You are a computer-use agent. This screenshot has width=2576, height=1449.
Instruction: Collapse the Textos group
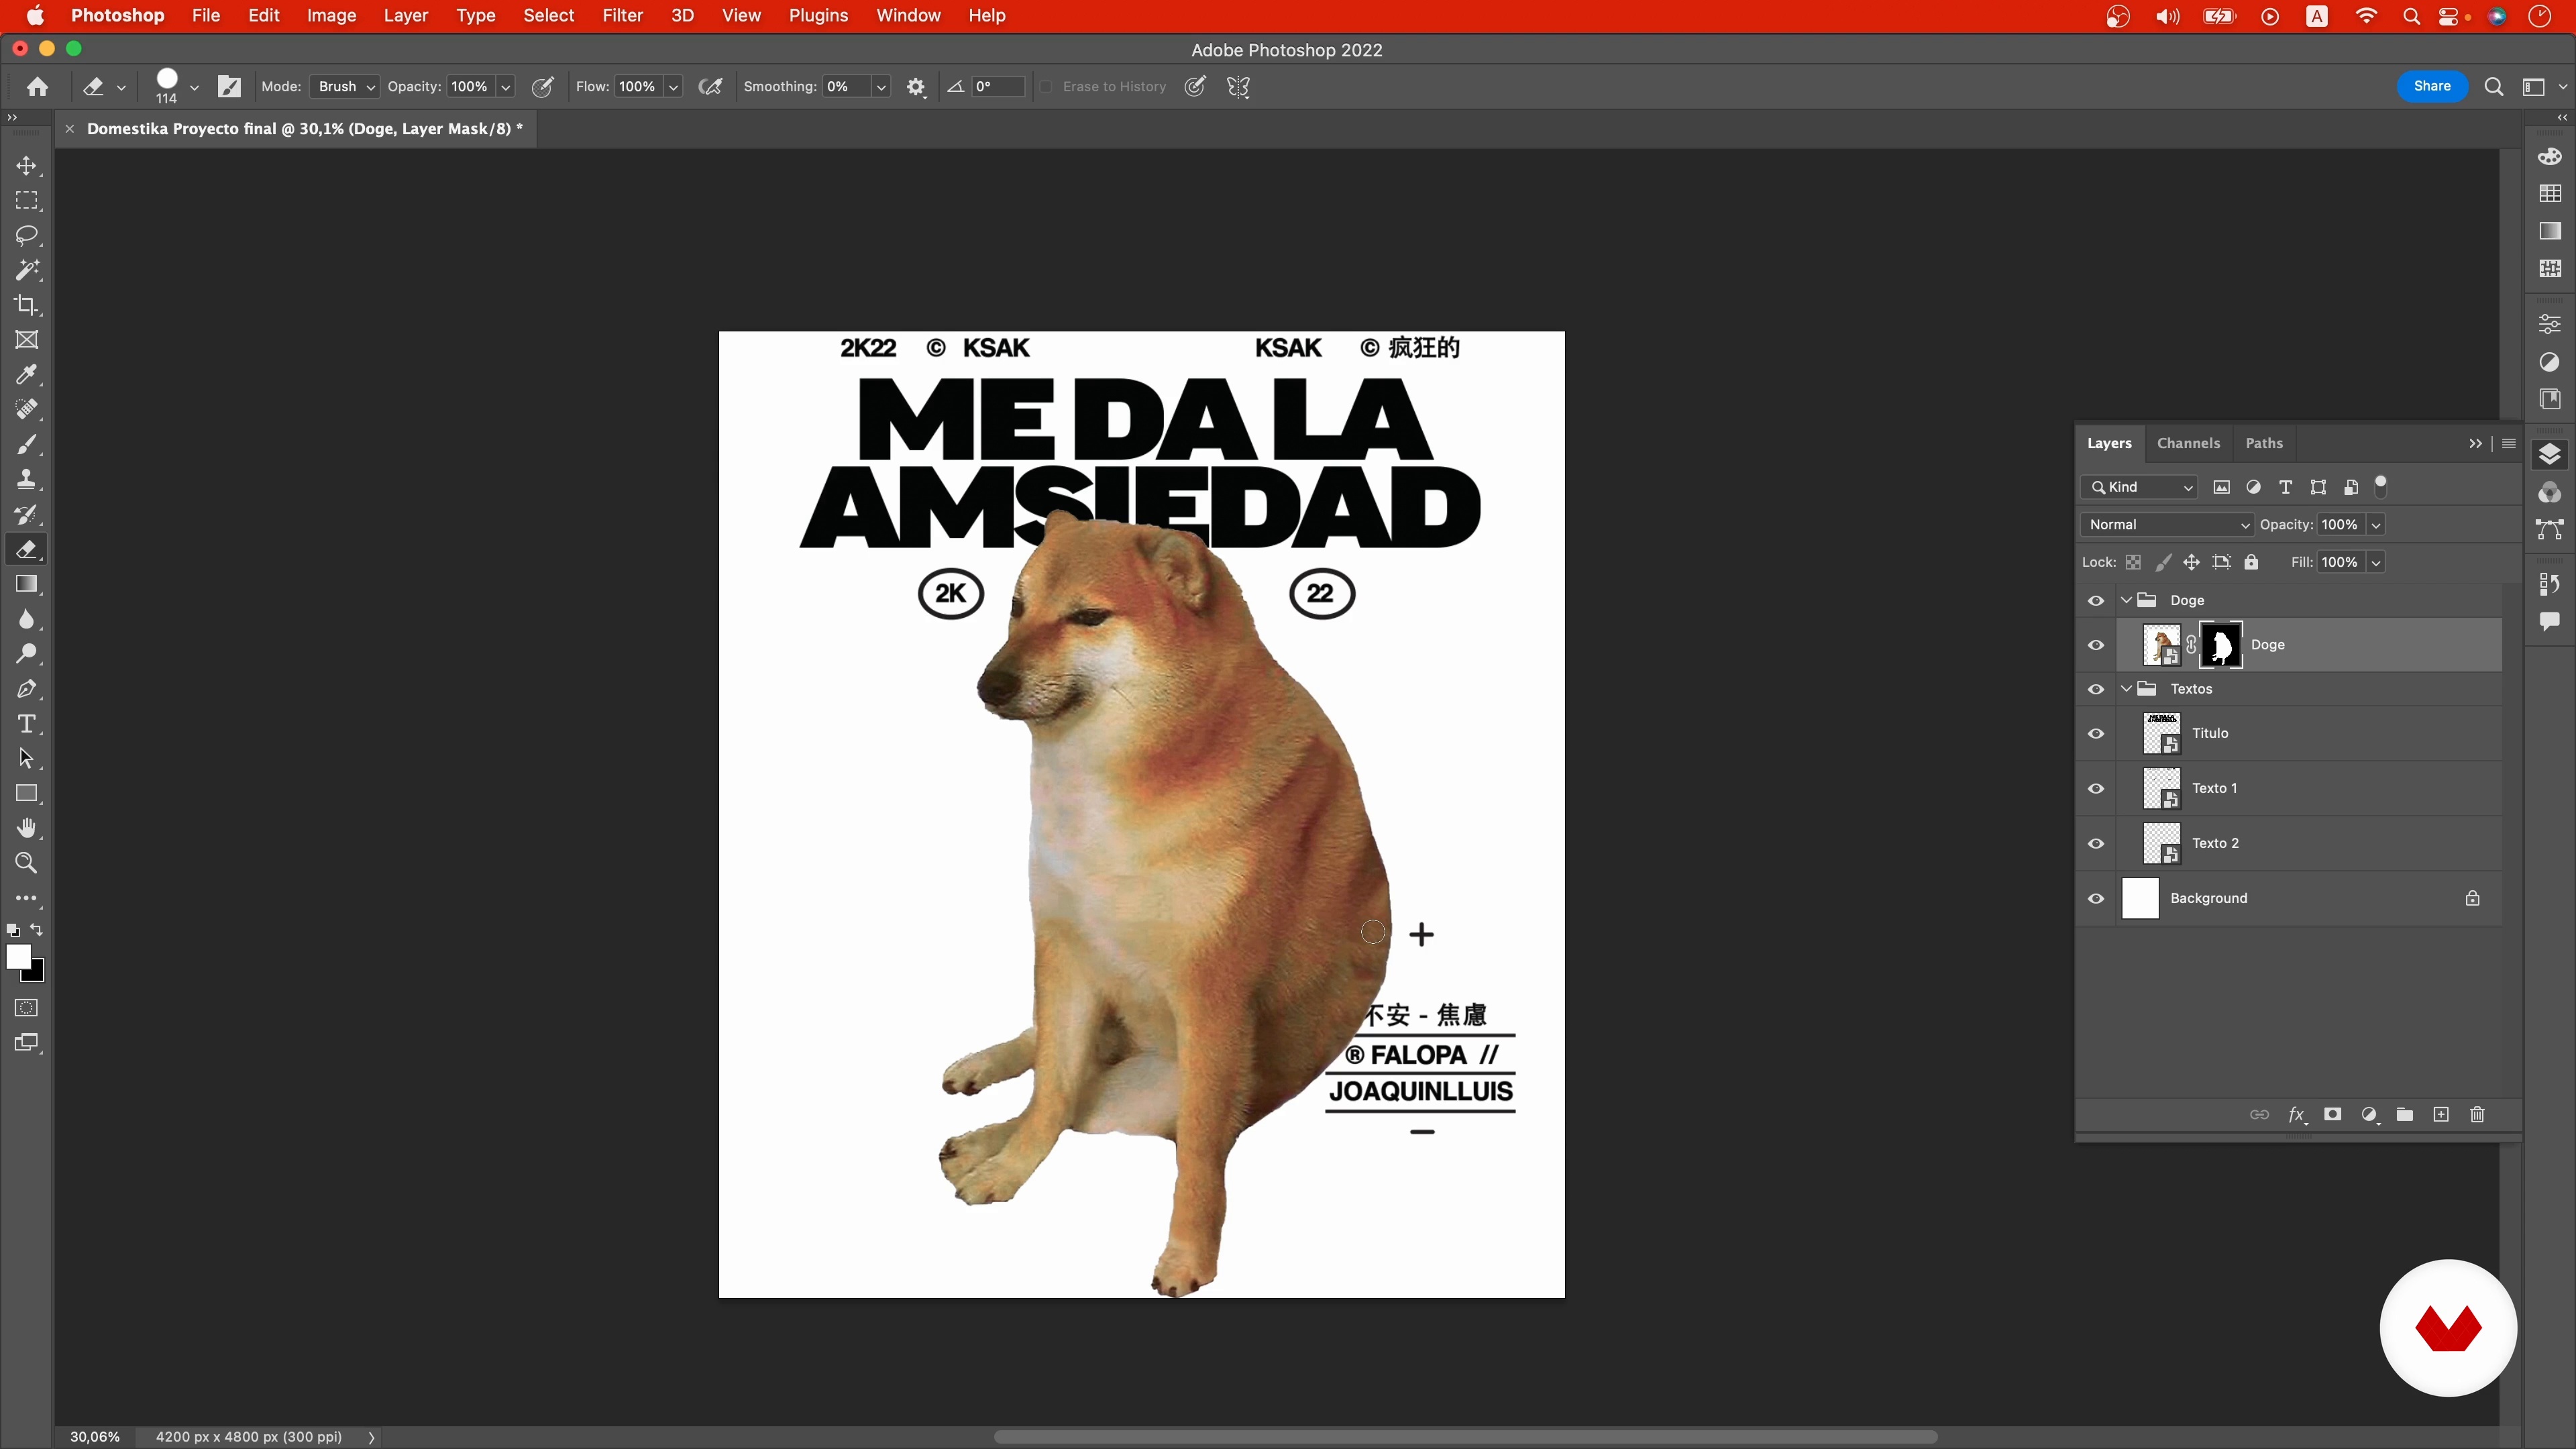tap(2126, 689)
